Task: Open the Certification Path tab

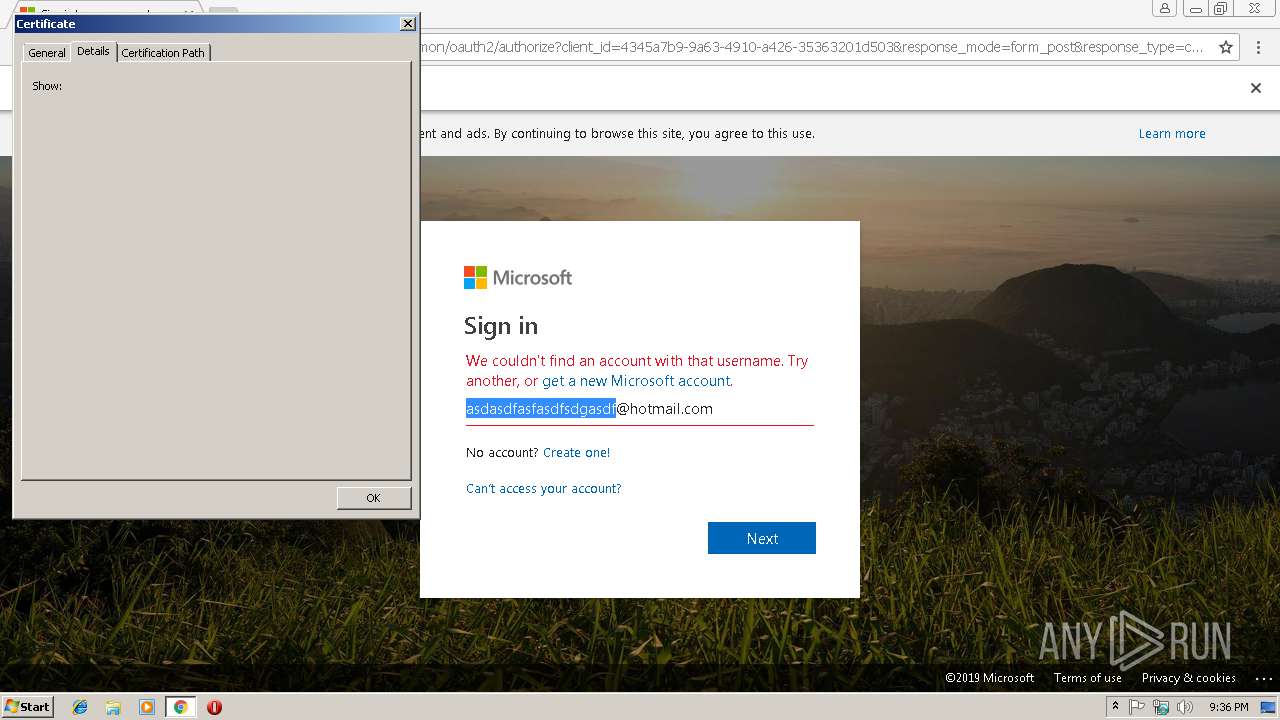Action: pos(163,53)
